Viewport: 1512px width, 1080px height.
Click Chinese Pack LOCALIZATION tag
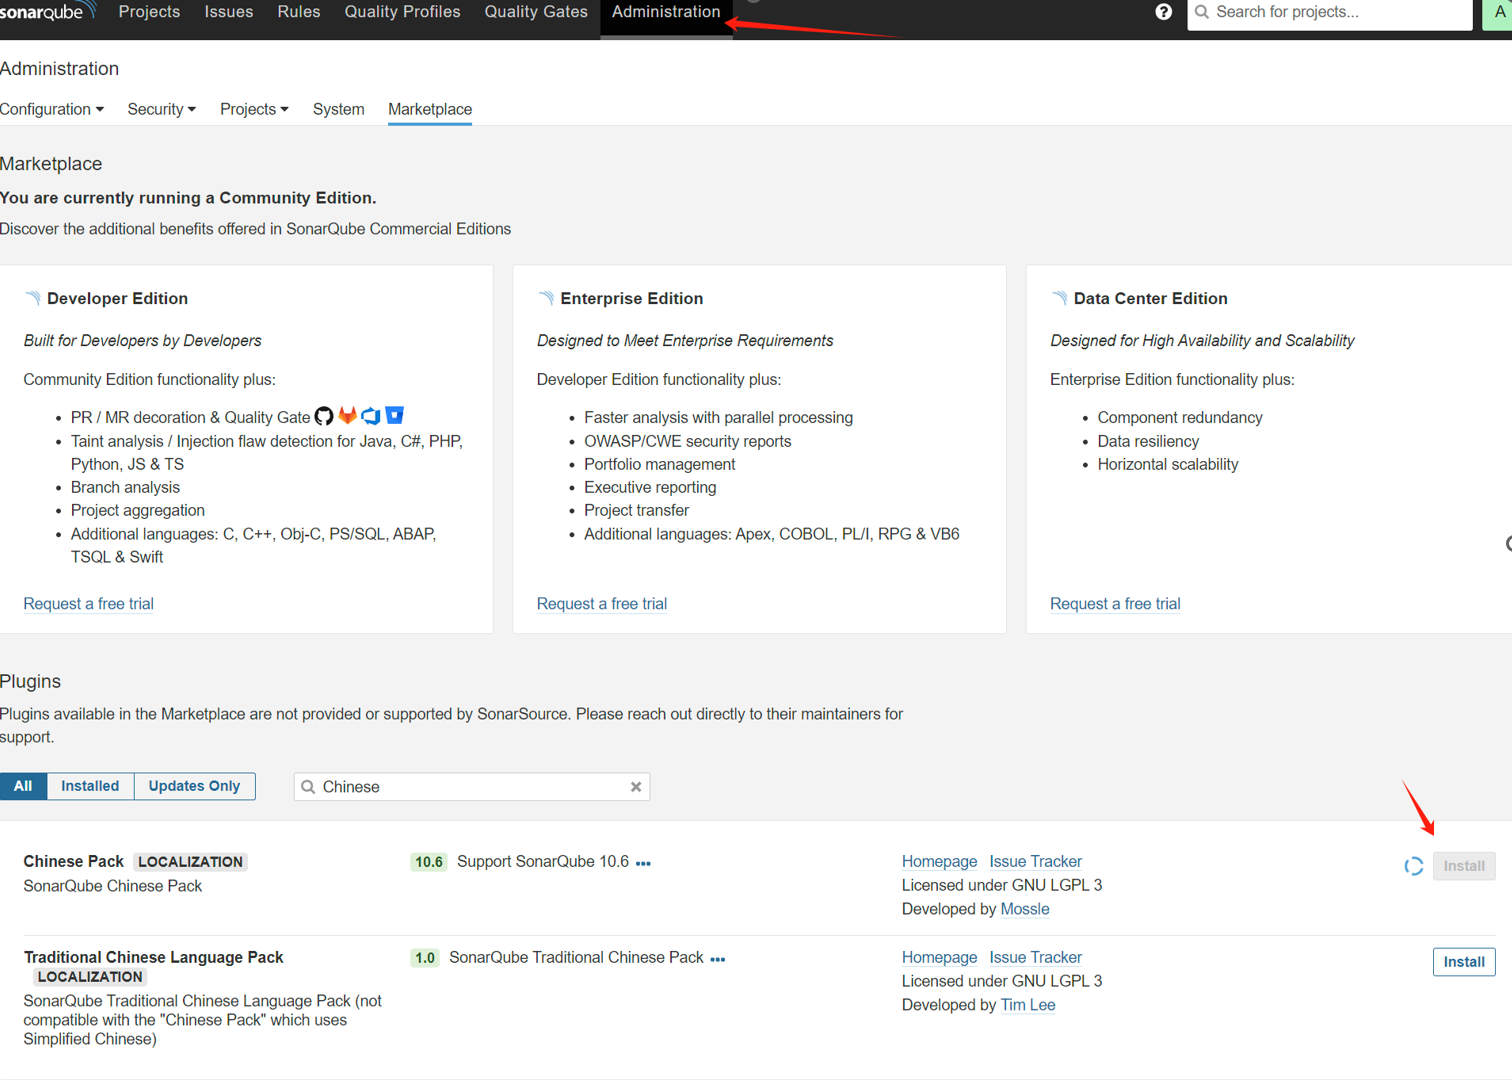pyautogui.click(x=190, y=862)
